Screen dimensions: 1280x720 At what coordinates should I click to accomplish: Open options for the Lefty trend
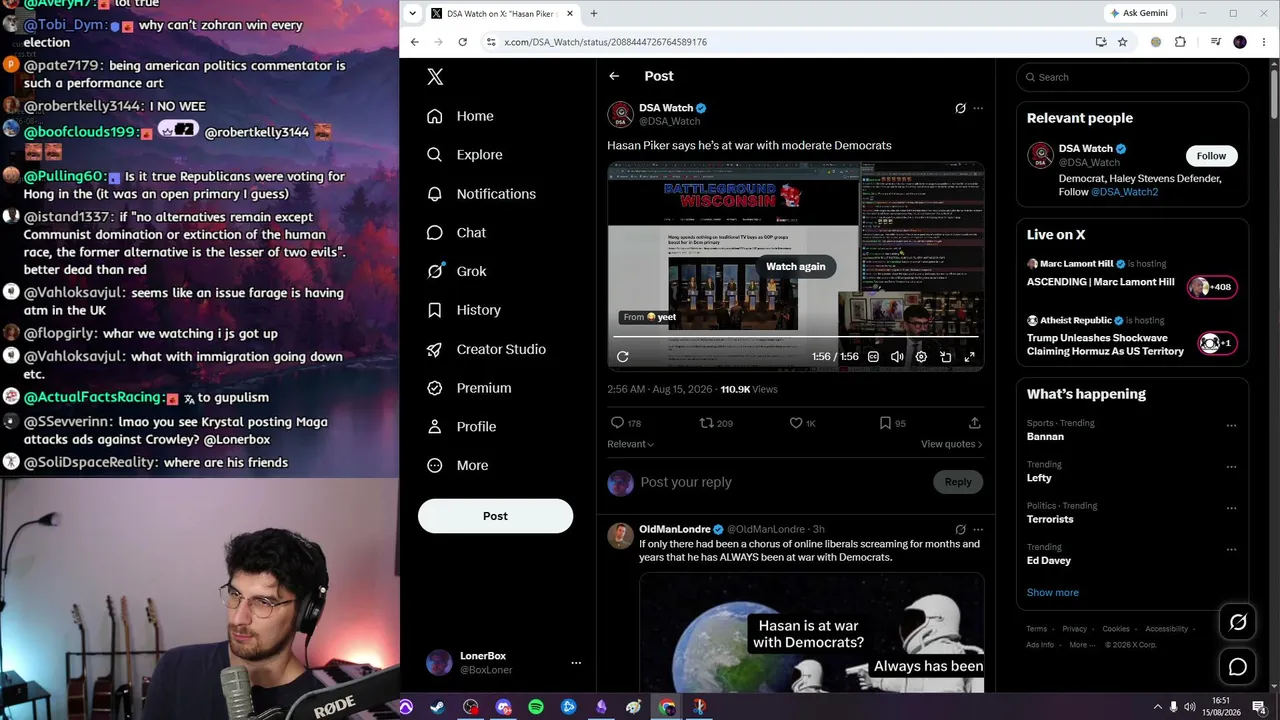click(1231, 467)
